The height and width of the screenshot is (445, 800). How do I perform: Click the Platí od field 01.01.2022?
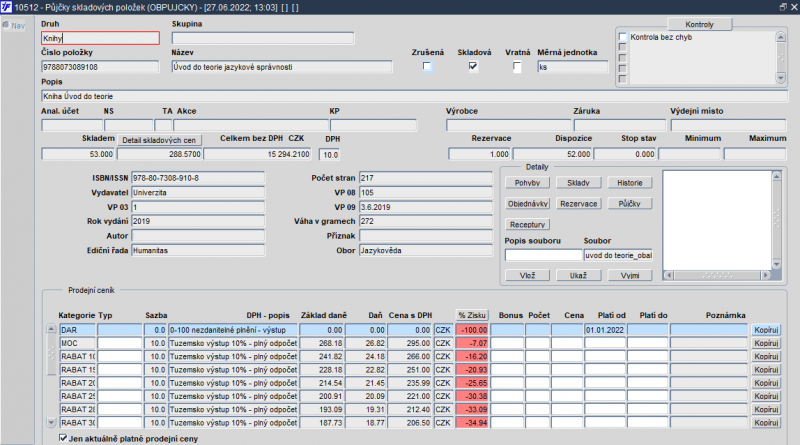tap(605, 330)
